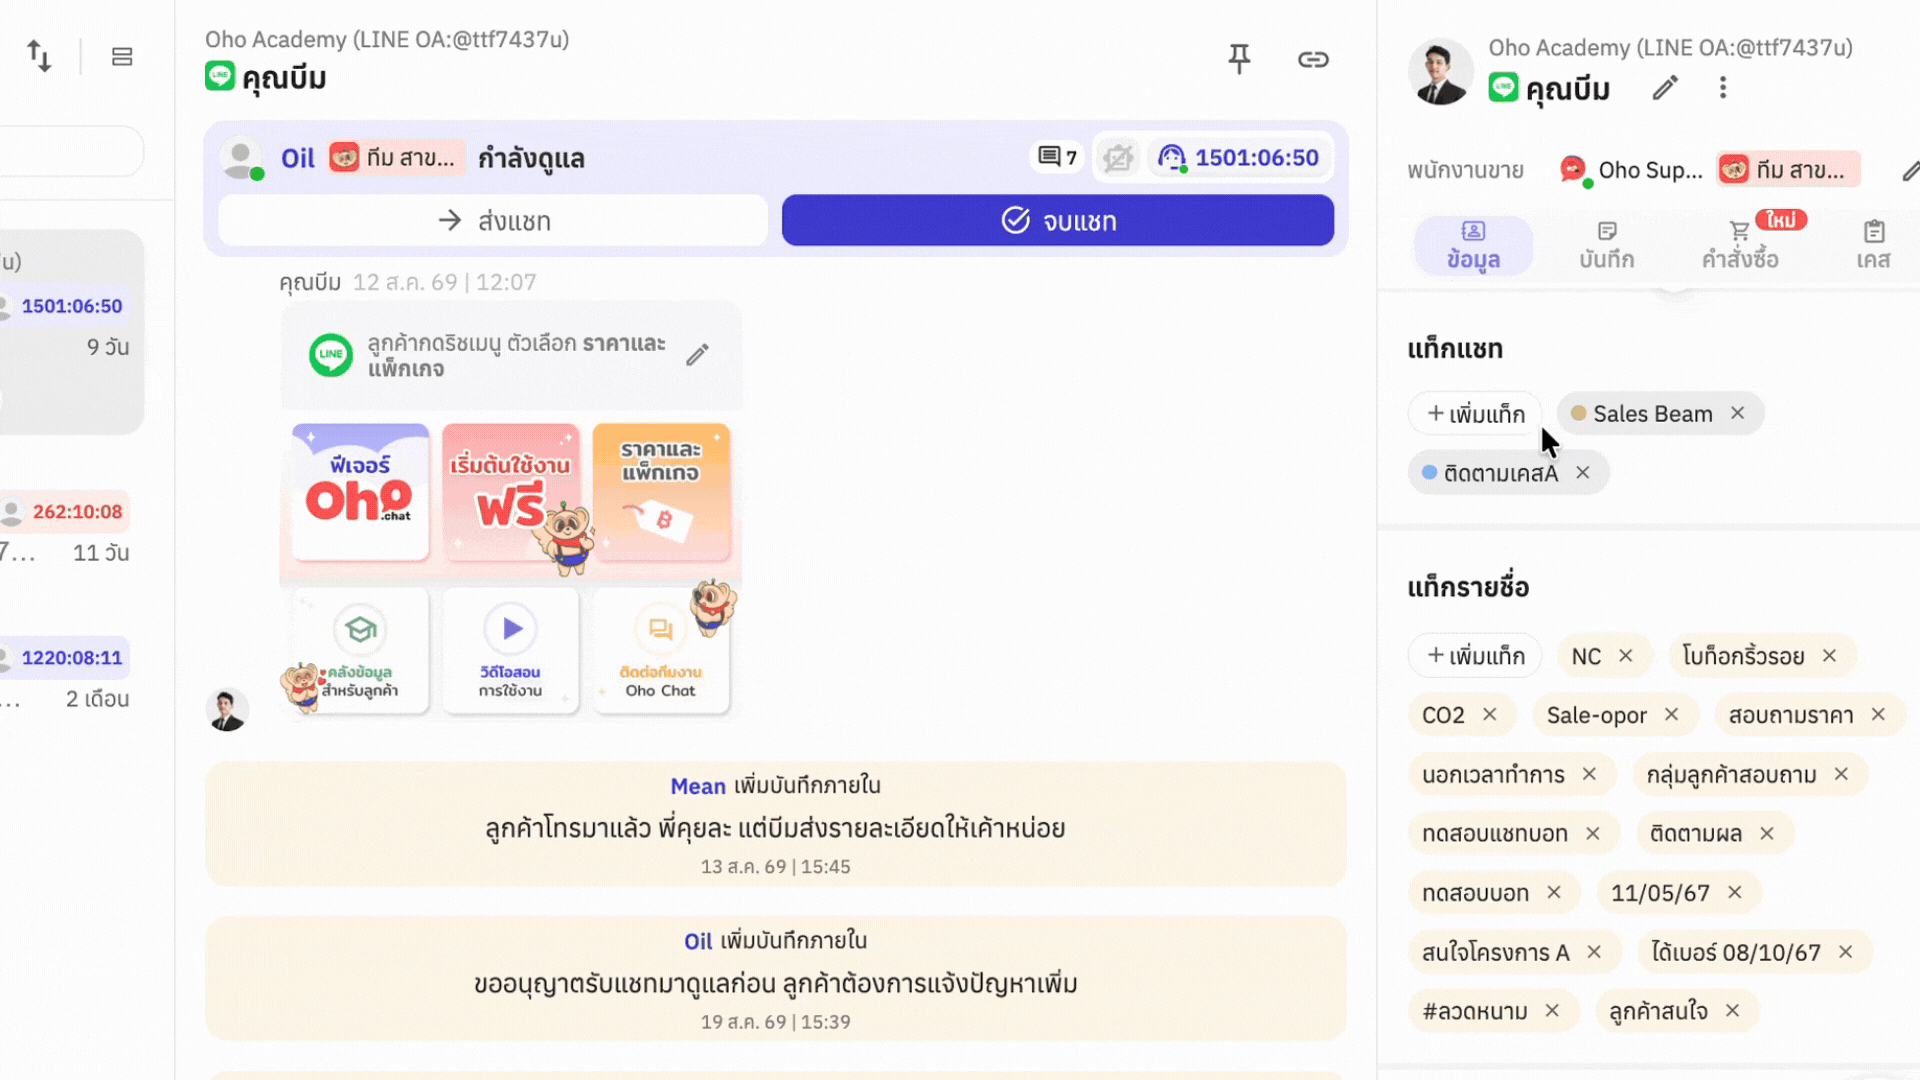Toggle the disabled bot icon
Screen dimensions: 1920x1080
(1118, 157)
